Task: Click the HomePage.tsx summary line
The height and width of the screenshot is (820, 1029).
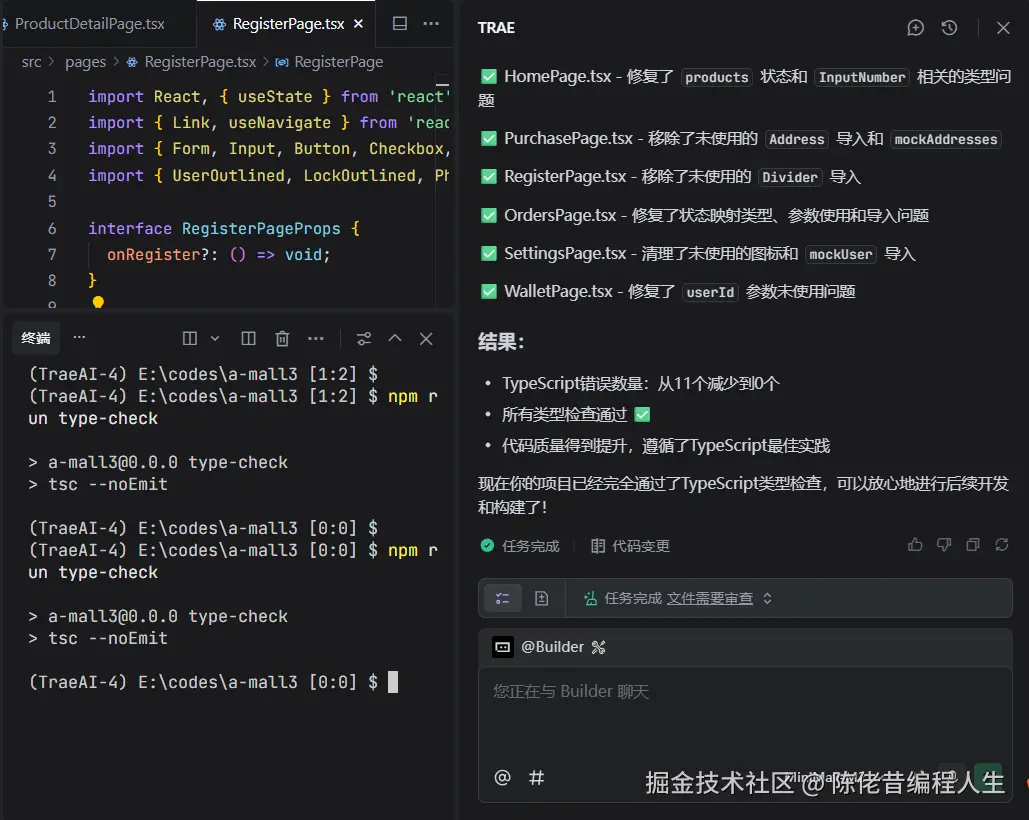Action: pos(745,89)
